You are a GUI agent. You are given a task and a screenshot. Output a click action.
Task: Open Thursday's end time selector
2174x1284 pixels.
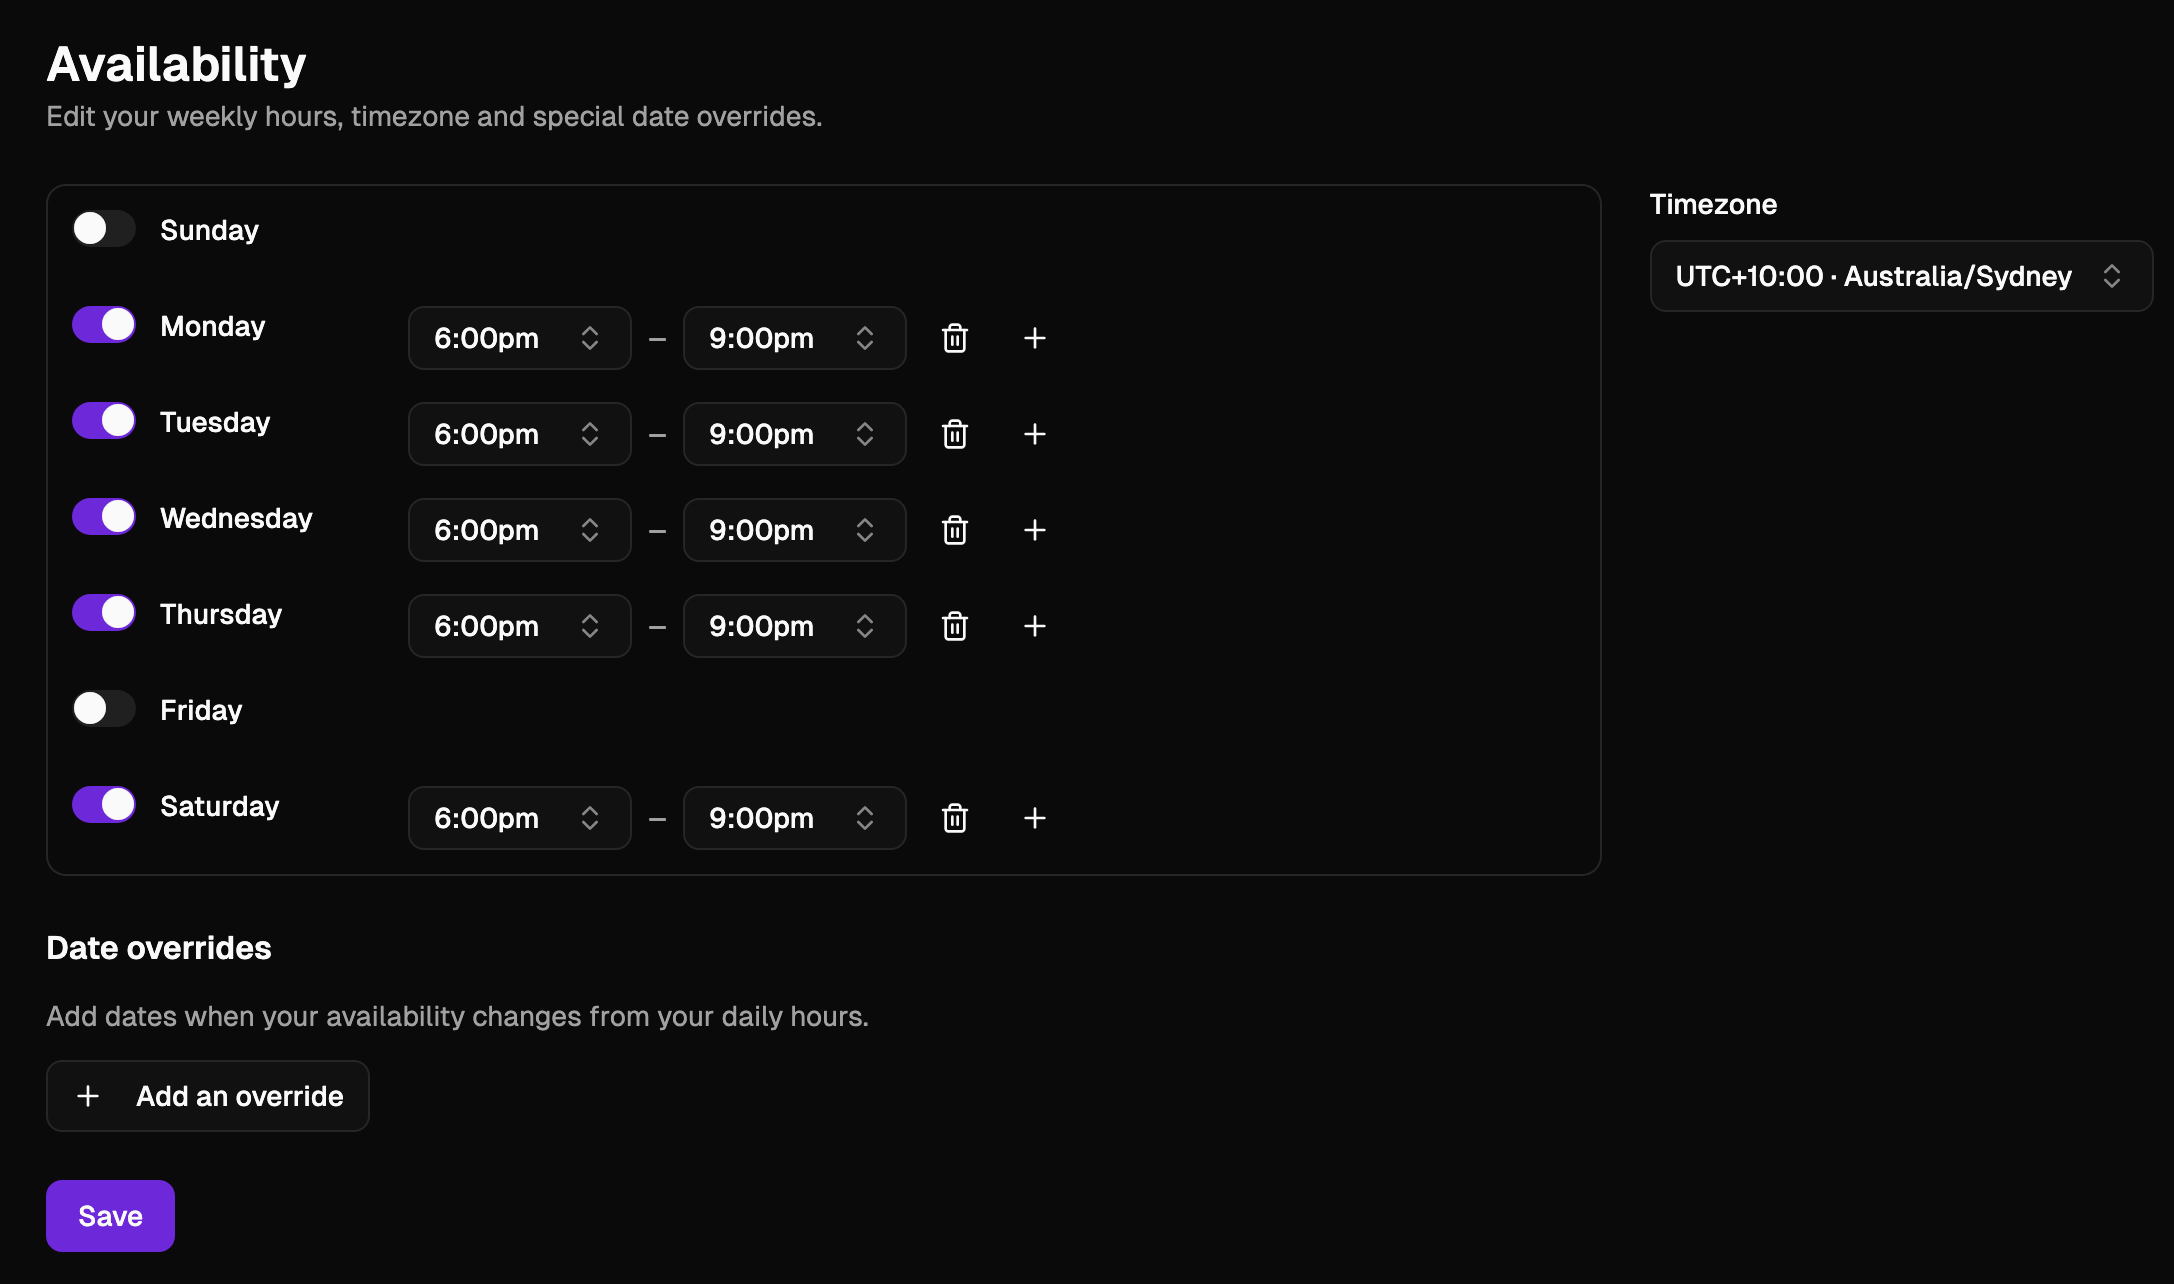(x=794, y=626)
